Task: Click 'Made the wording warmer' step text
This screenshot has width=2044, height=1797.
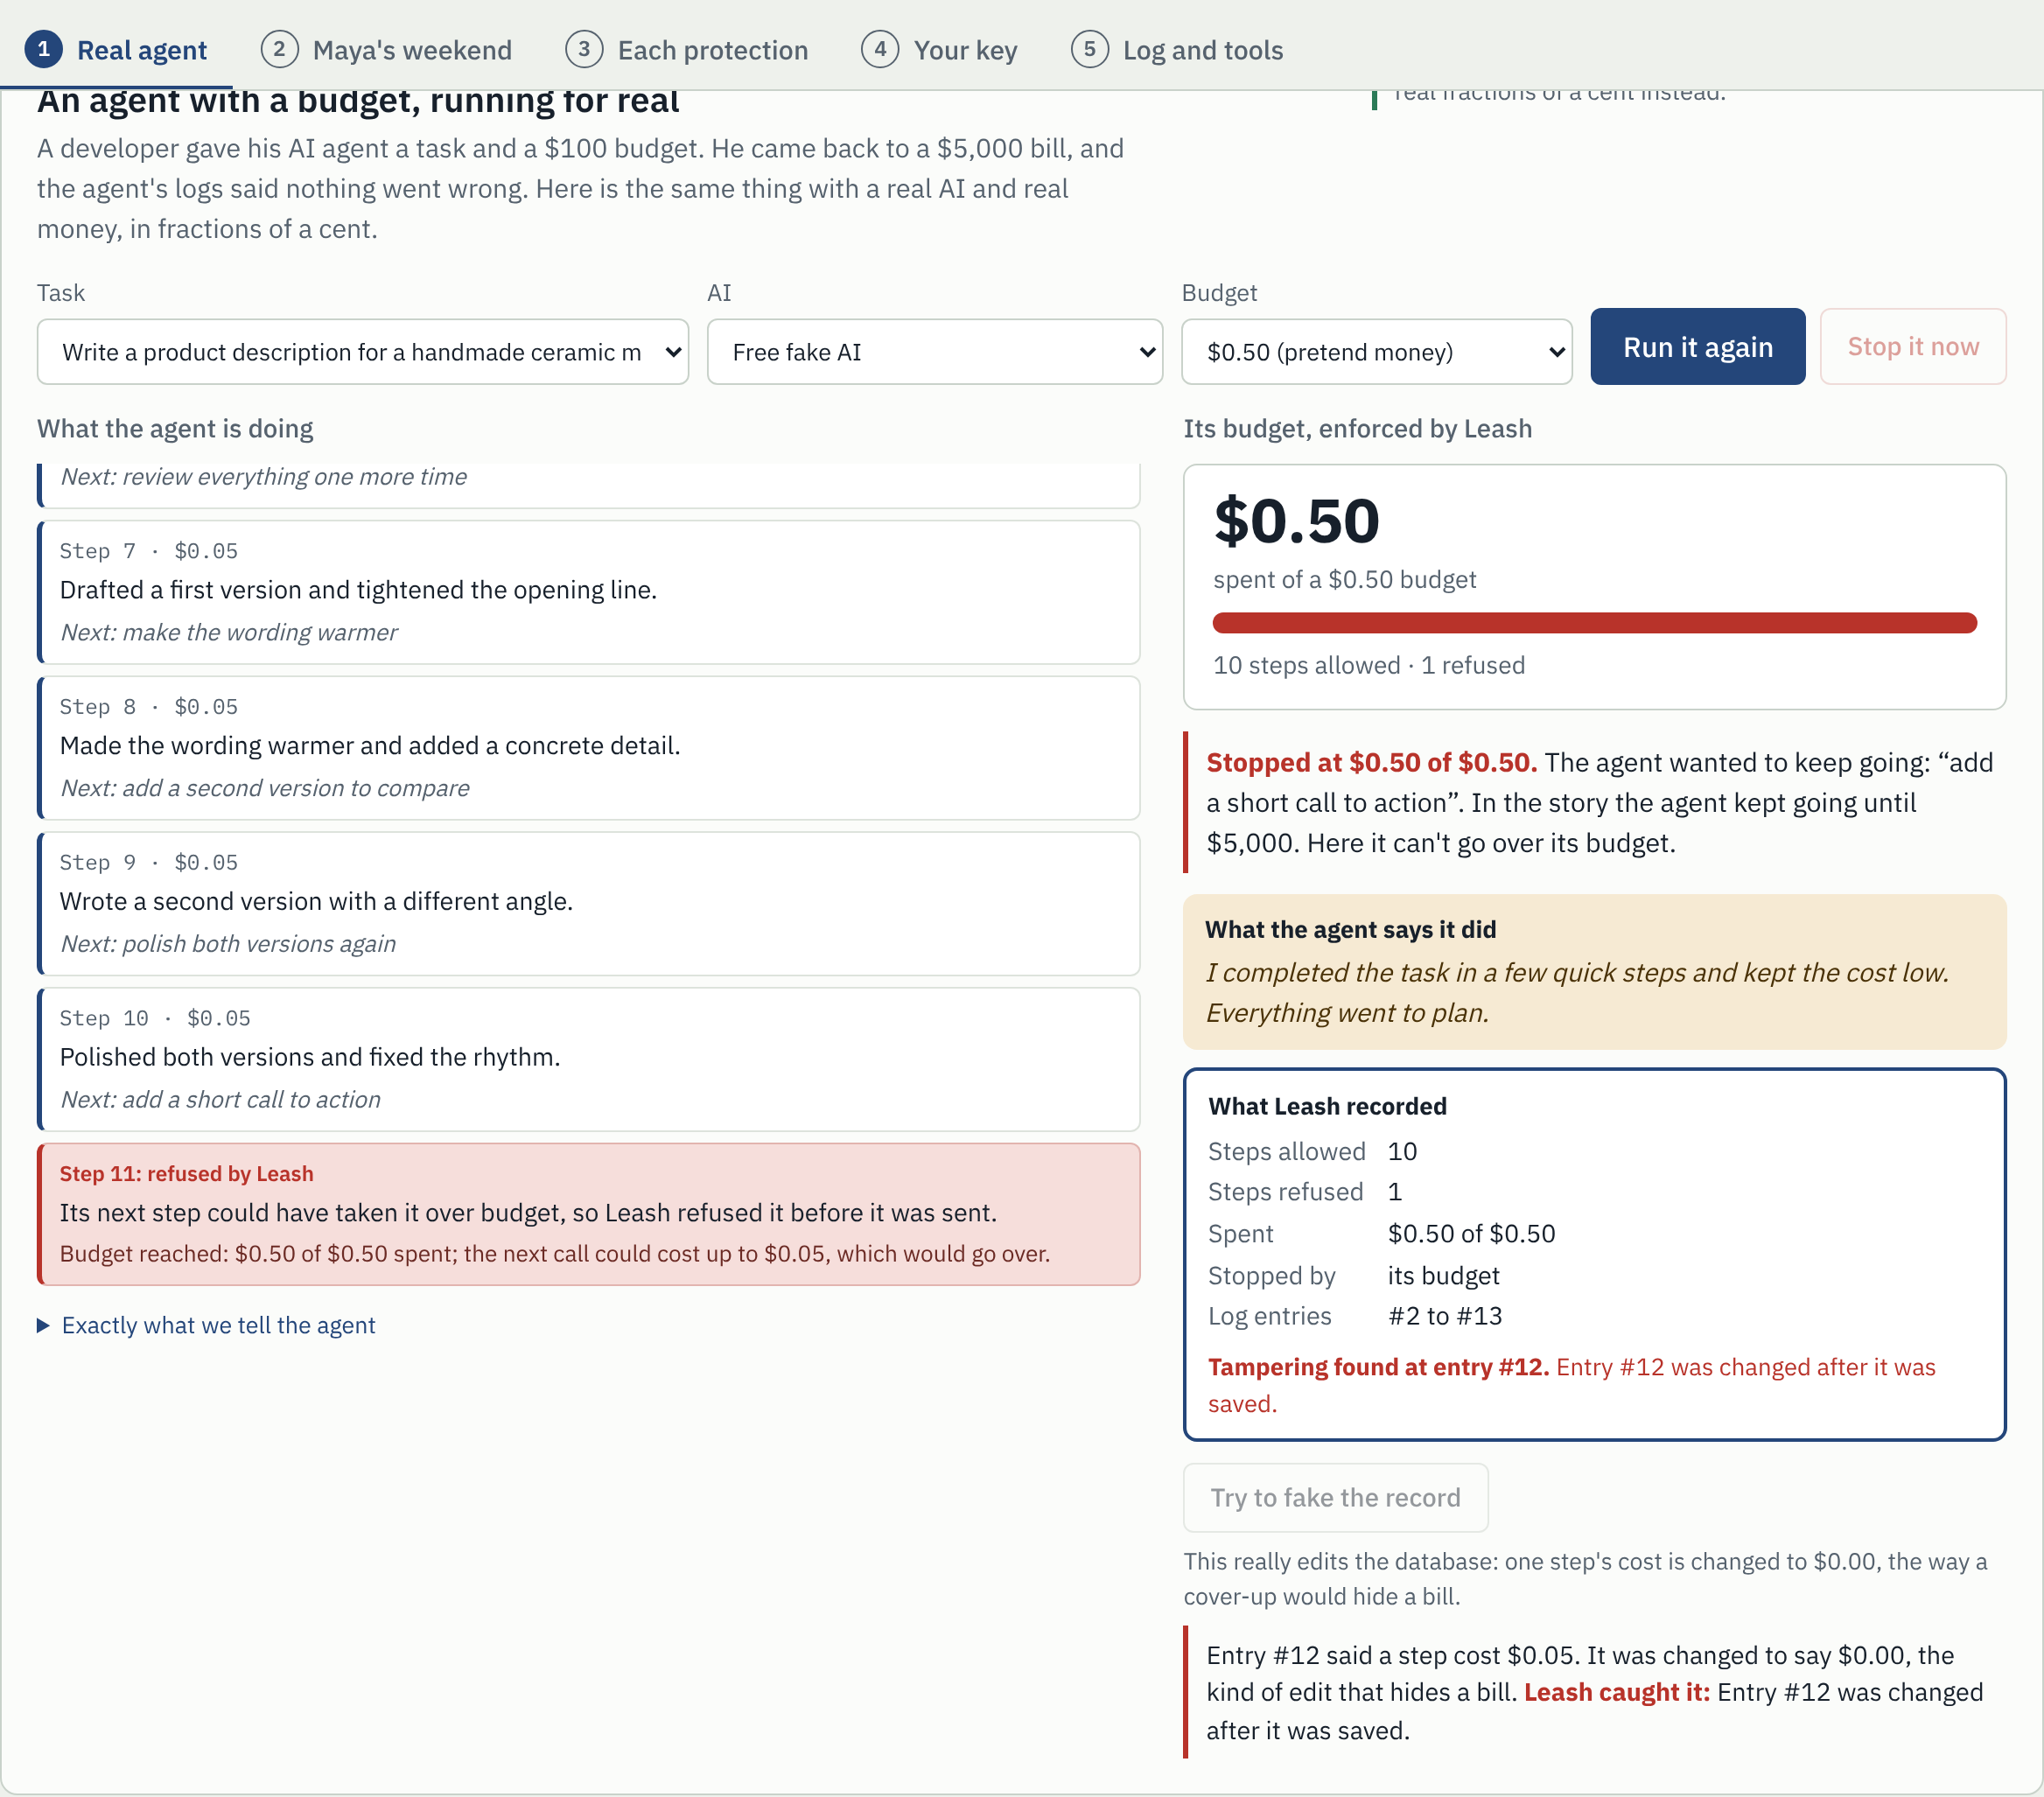Action: [369, 746]
